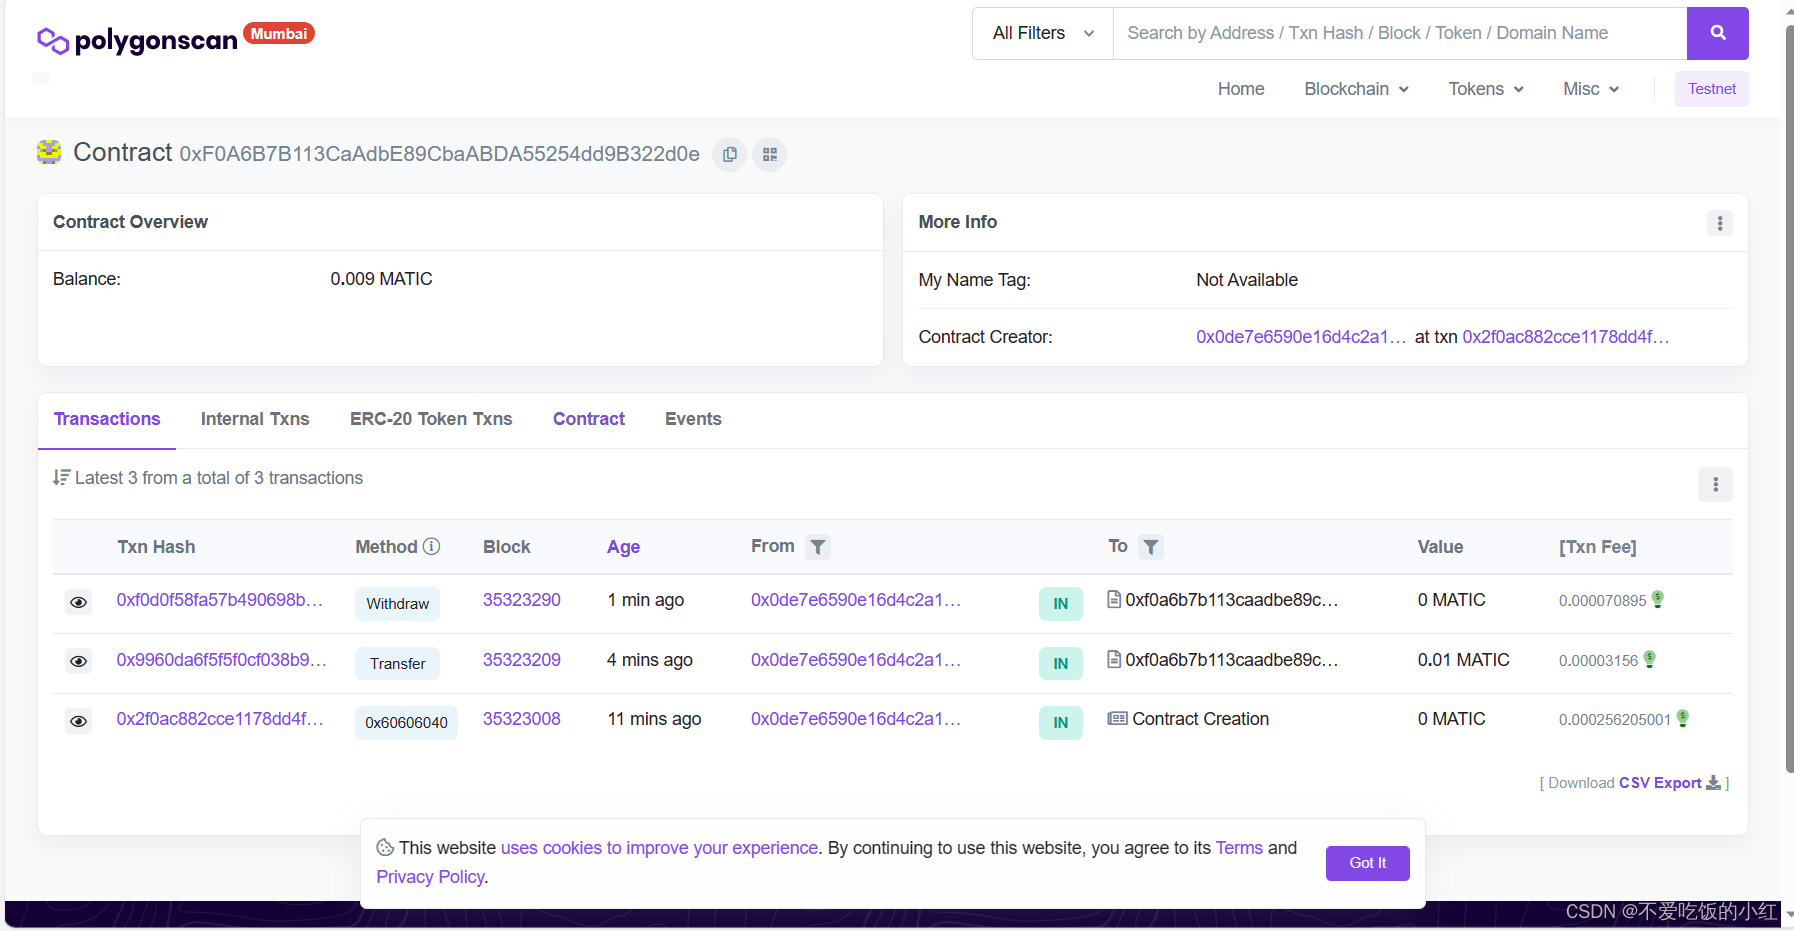The height and width of the screenshot is (931, 1794).
Task: Expand the Tokens menu
Action: click(1486, 89)
